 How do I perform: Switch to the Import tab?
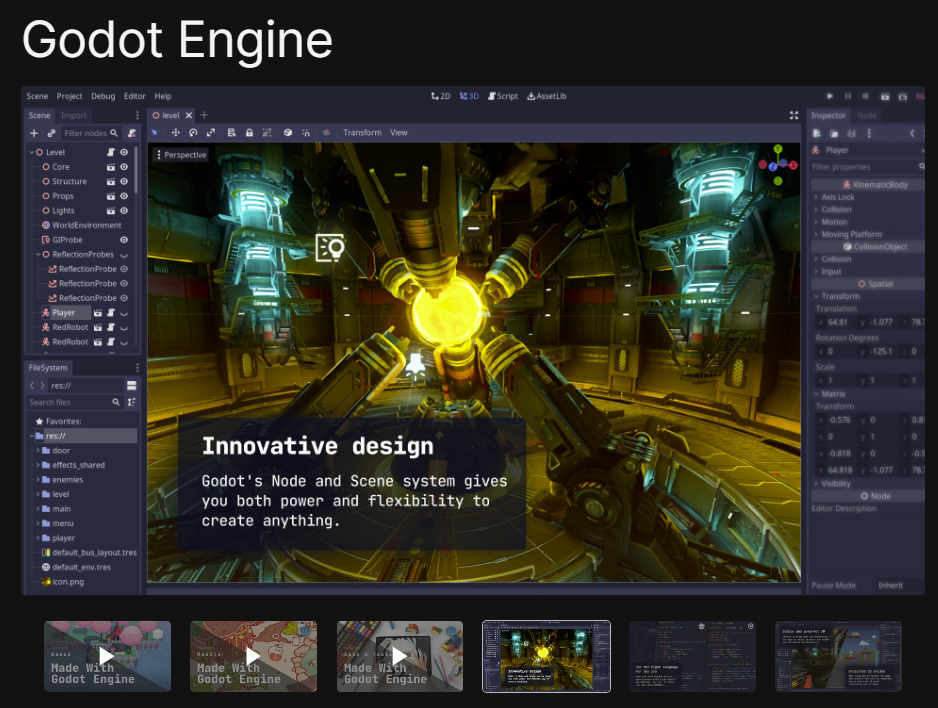pos(74,115)
